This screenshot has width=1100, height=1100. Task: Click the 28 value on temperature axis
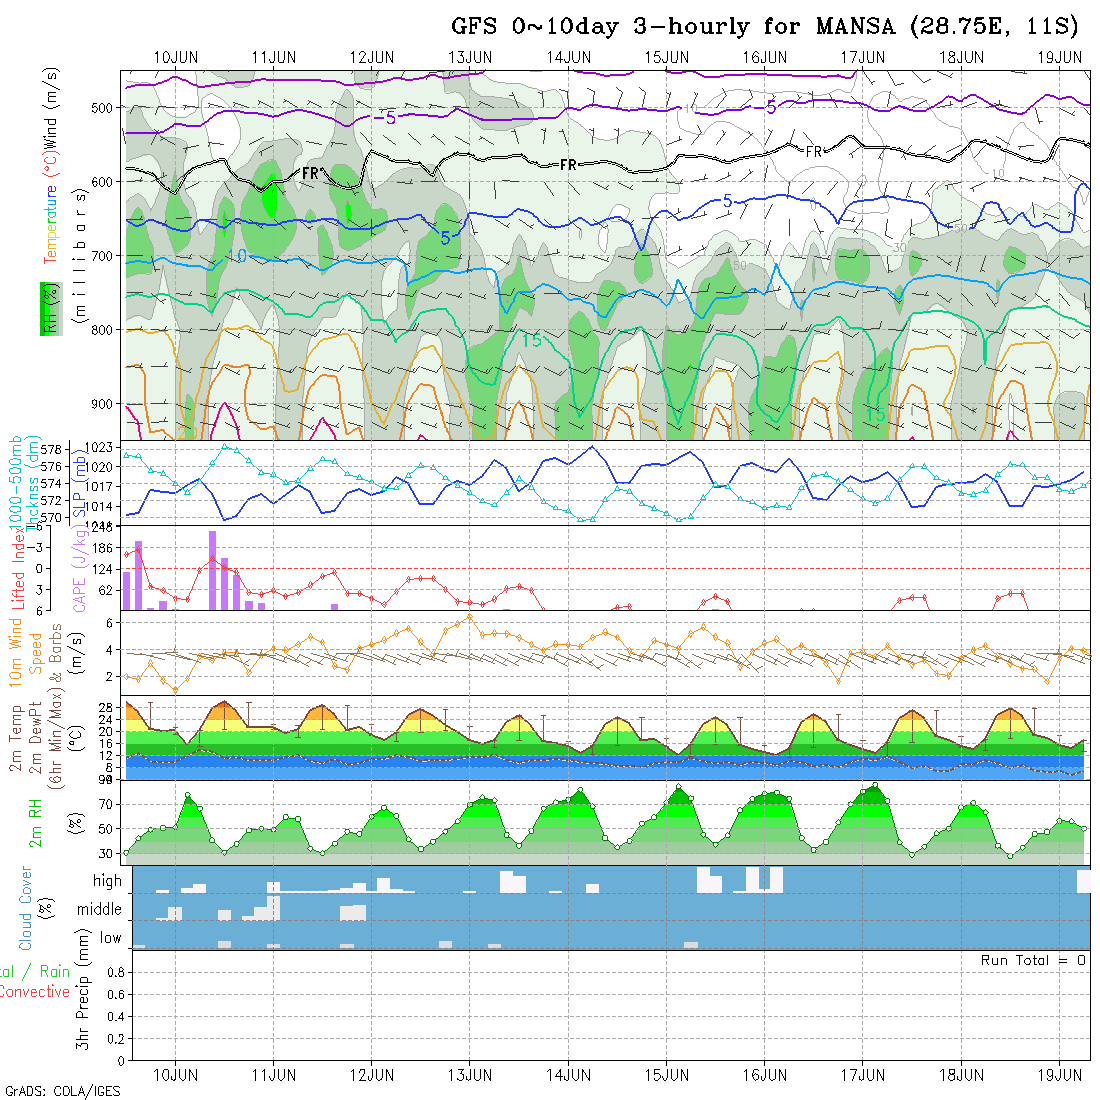click(105, 708)
